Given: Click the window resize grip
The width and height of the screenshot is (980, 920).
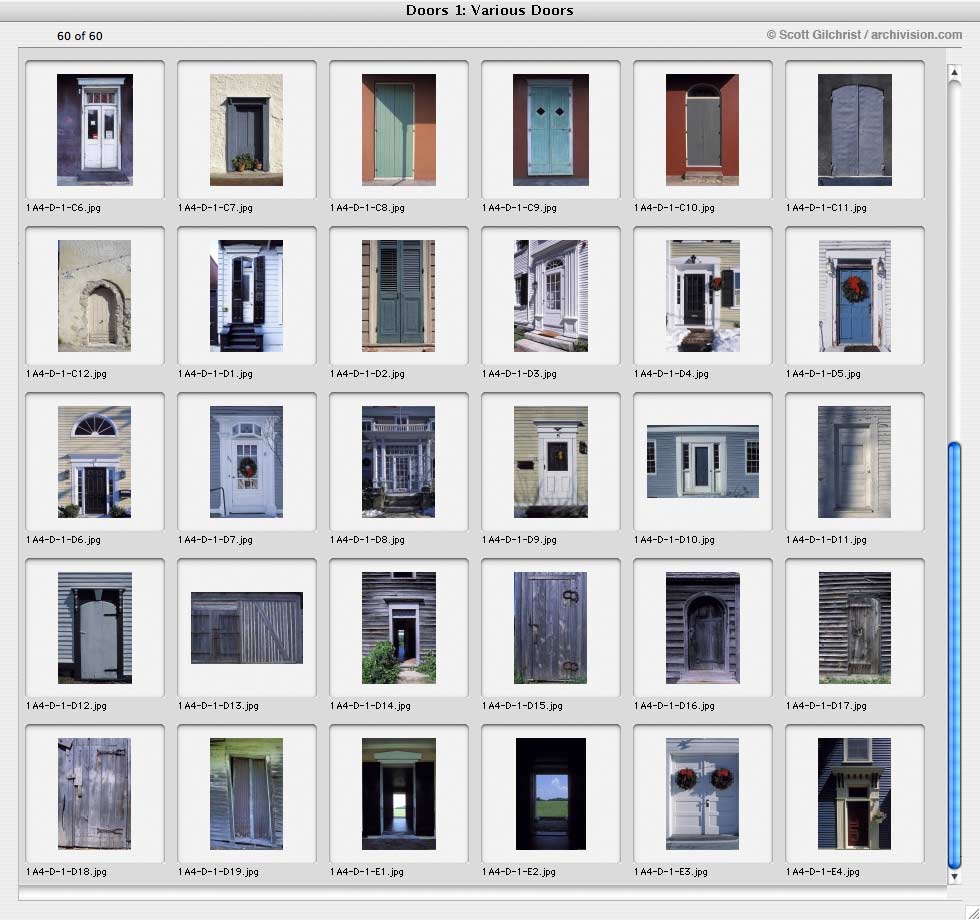Looking at the screenshot, I should pyautogui.click(x=972, y=912).
